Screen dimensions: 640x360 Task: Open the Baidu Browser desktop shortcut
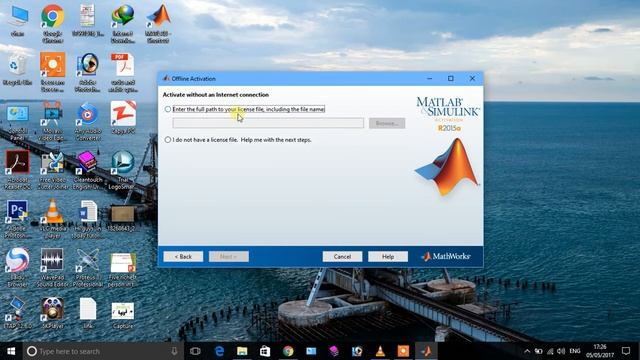coord(17,267)
